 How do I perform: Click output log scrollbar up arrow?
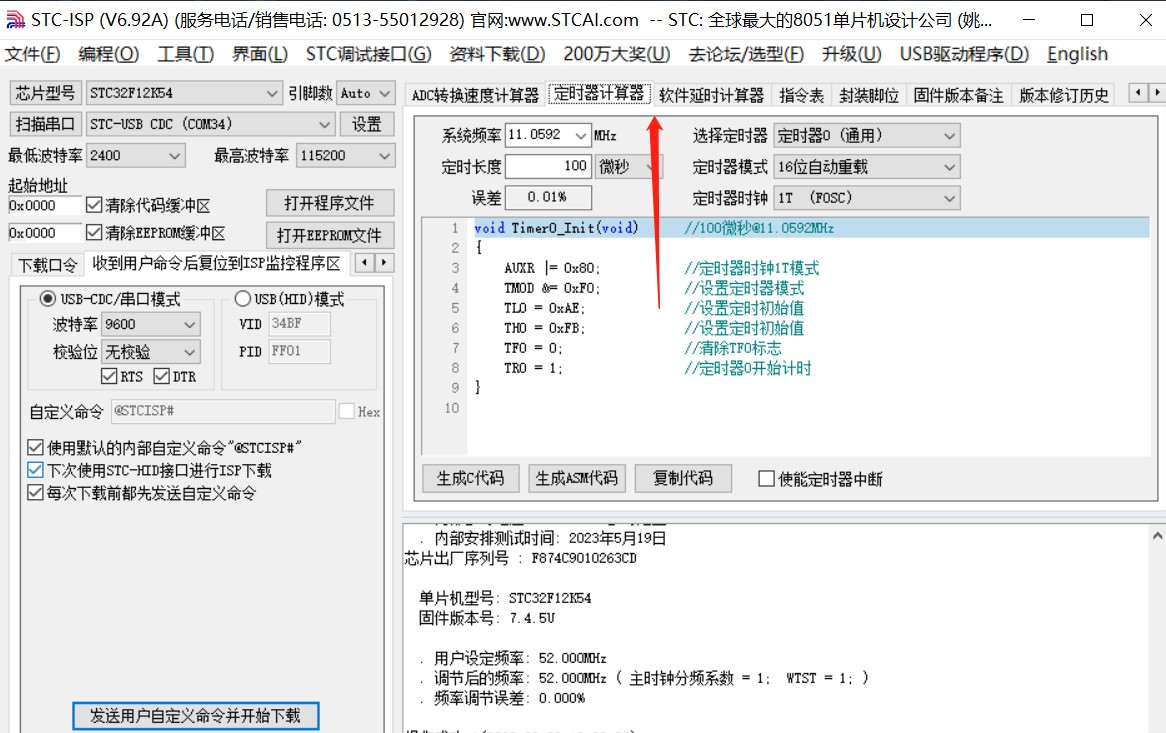1157,535
